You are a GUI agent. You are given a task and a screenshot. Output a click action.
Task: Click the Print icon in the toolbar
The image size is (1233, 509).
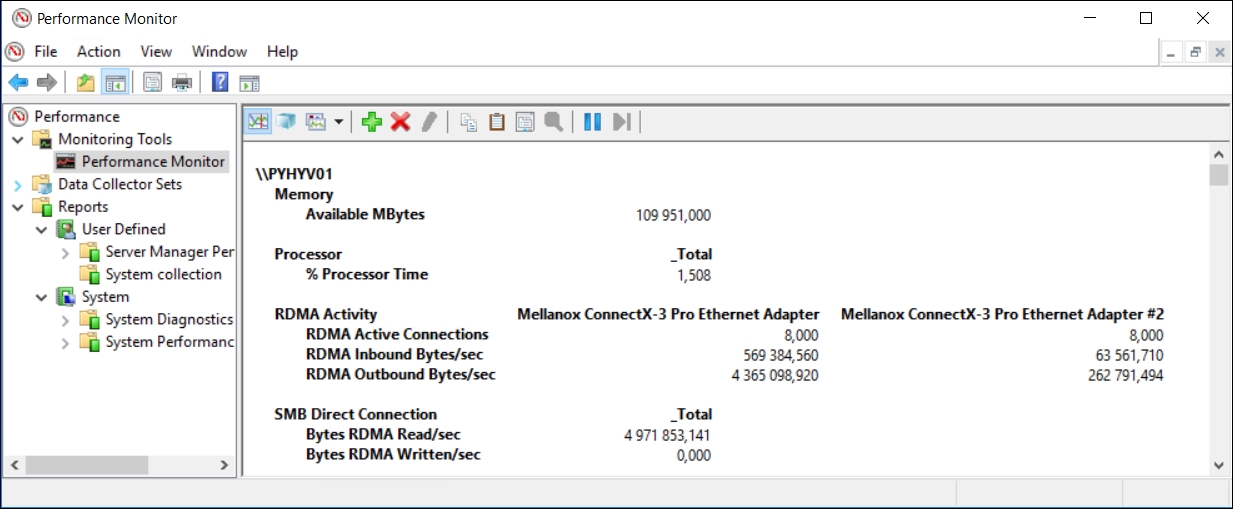point(182,83)
